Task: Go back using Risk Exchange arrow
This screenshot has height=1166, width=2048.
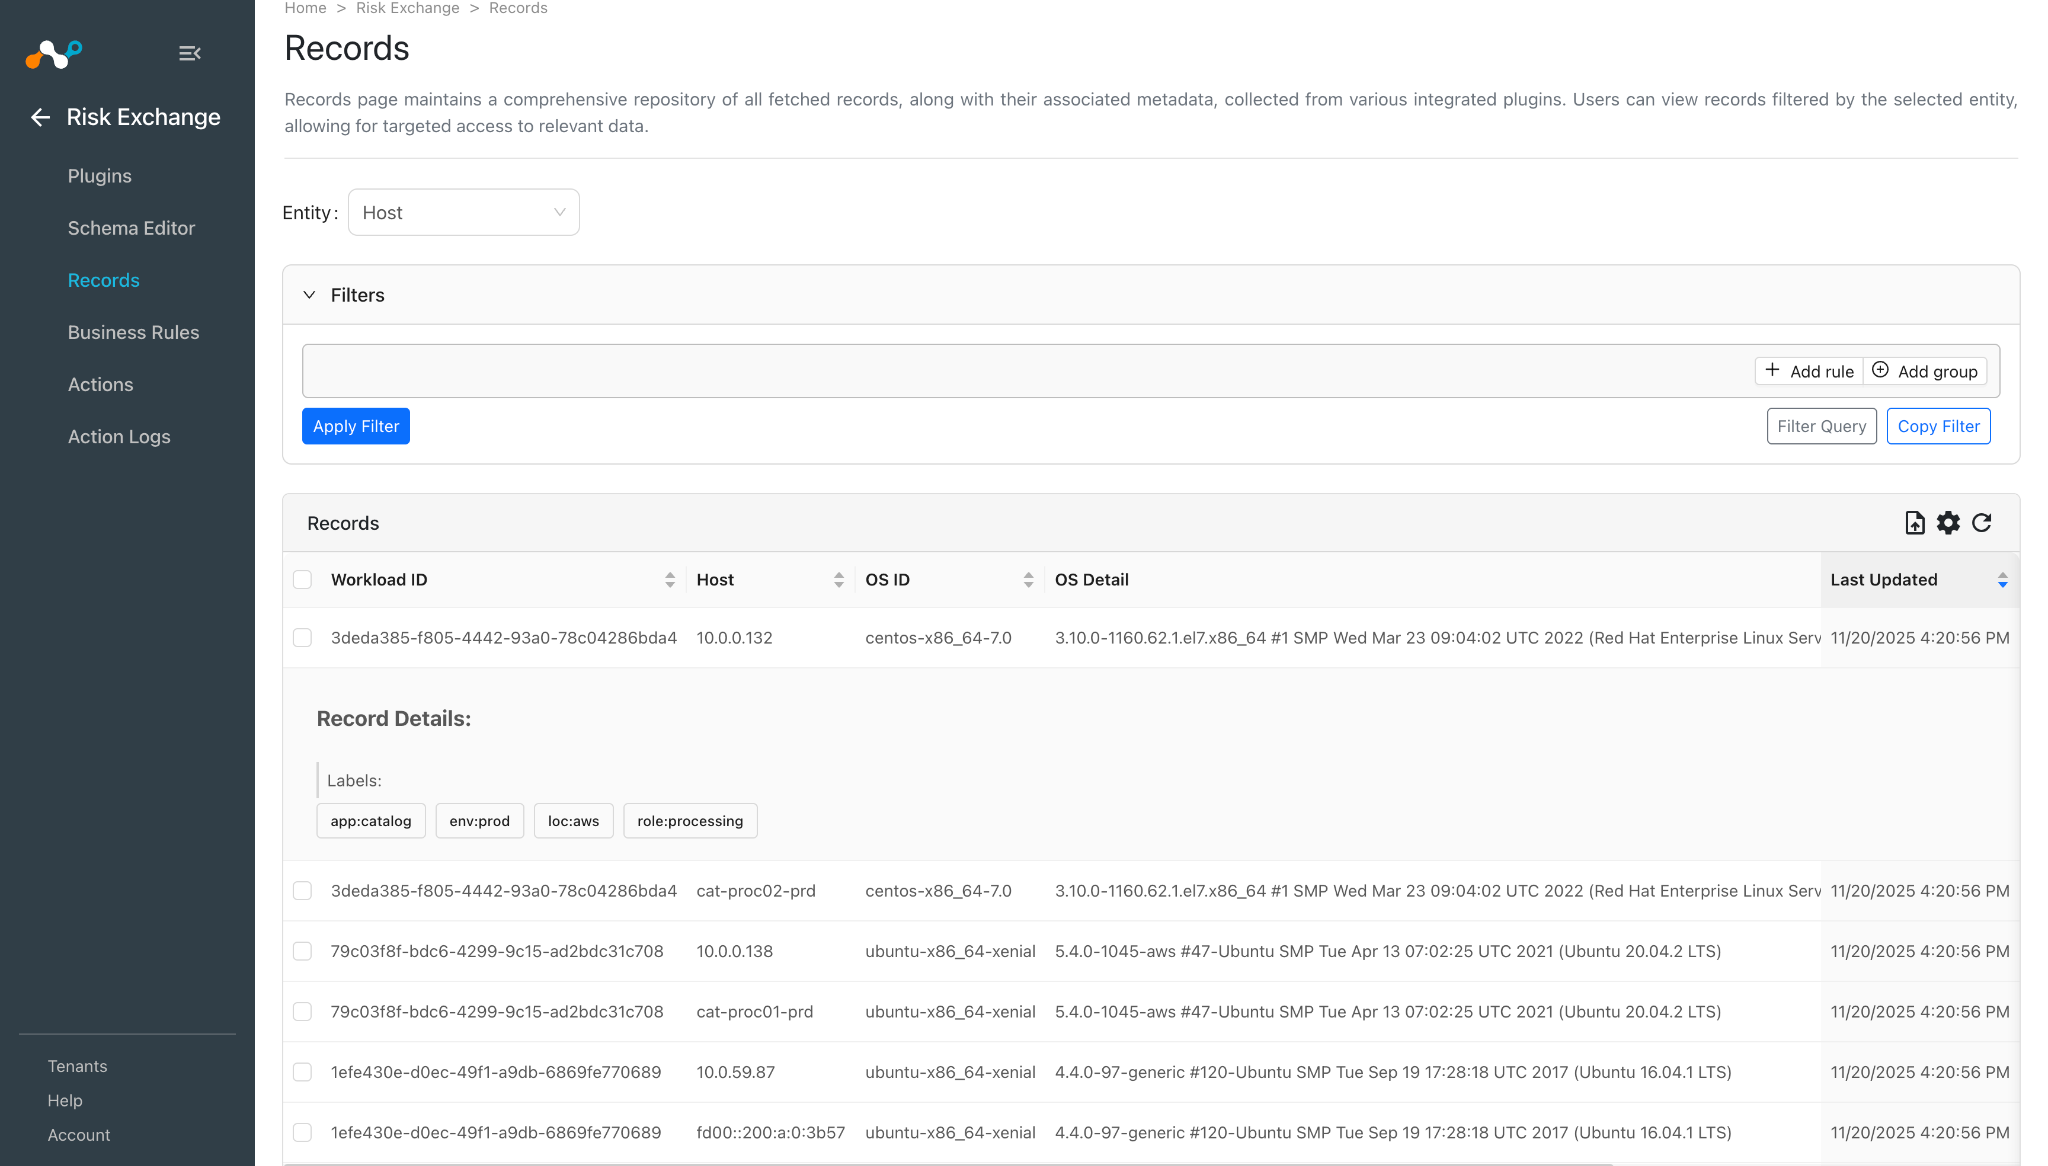Action: click(40, 117)
